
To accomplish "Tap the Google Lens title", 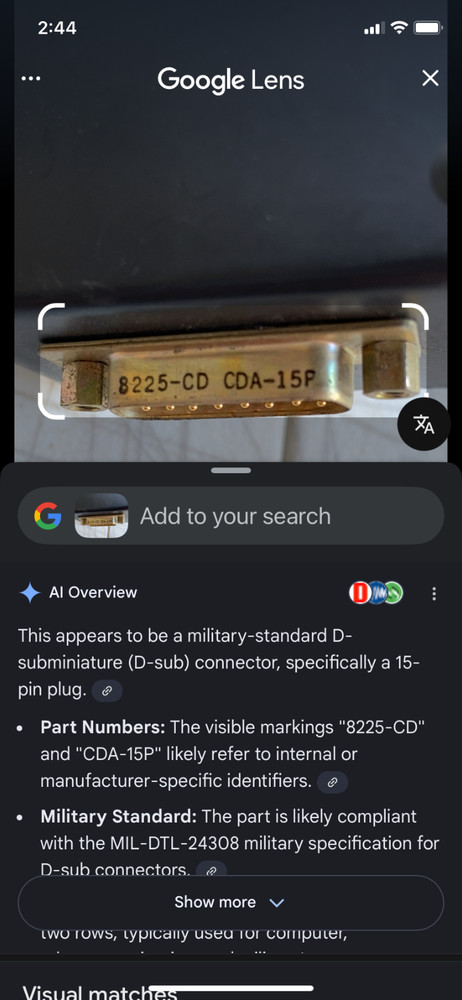I will [x=230, y=80].
